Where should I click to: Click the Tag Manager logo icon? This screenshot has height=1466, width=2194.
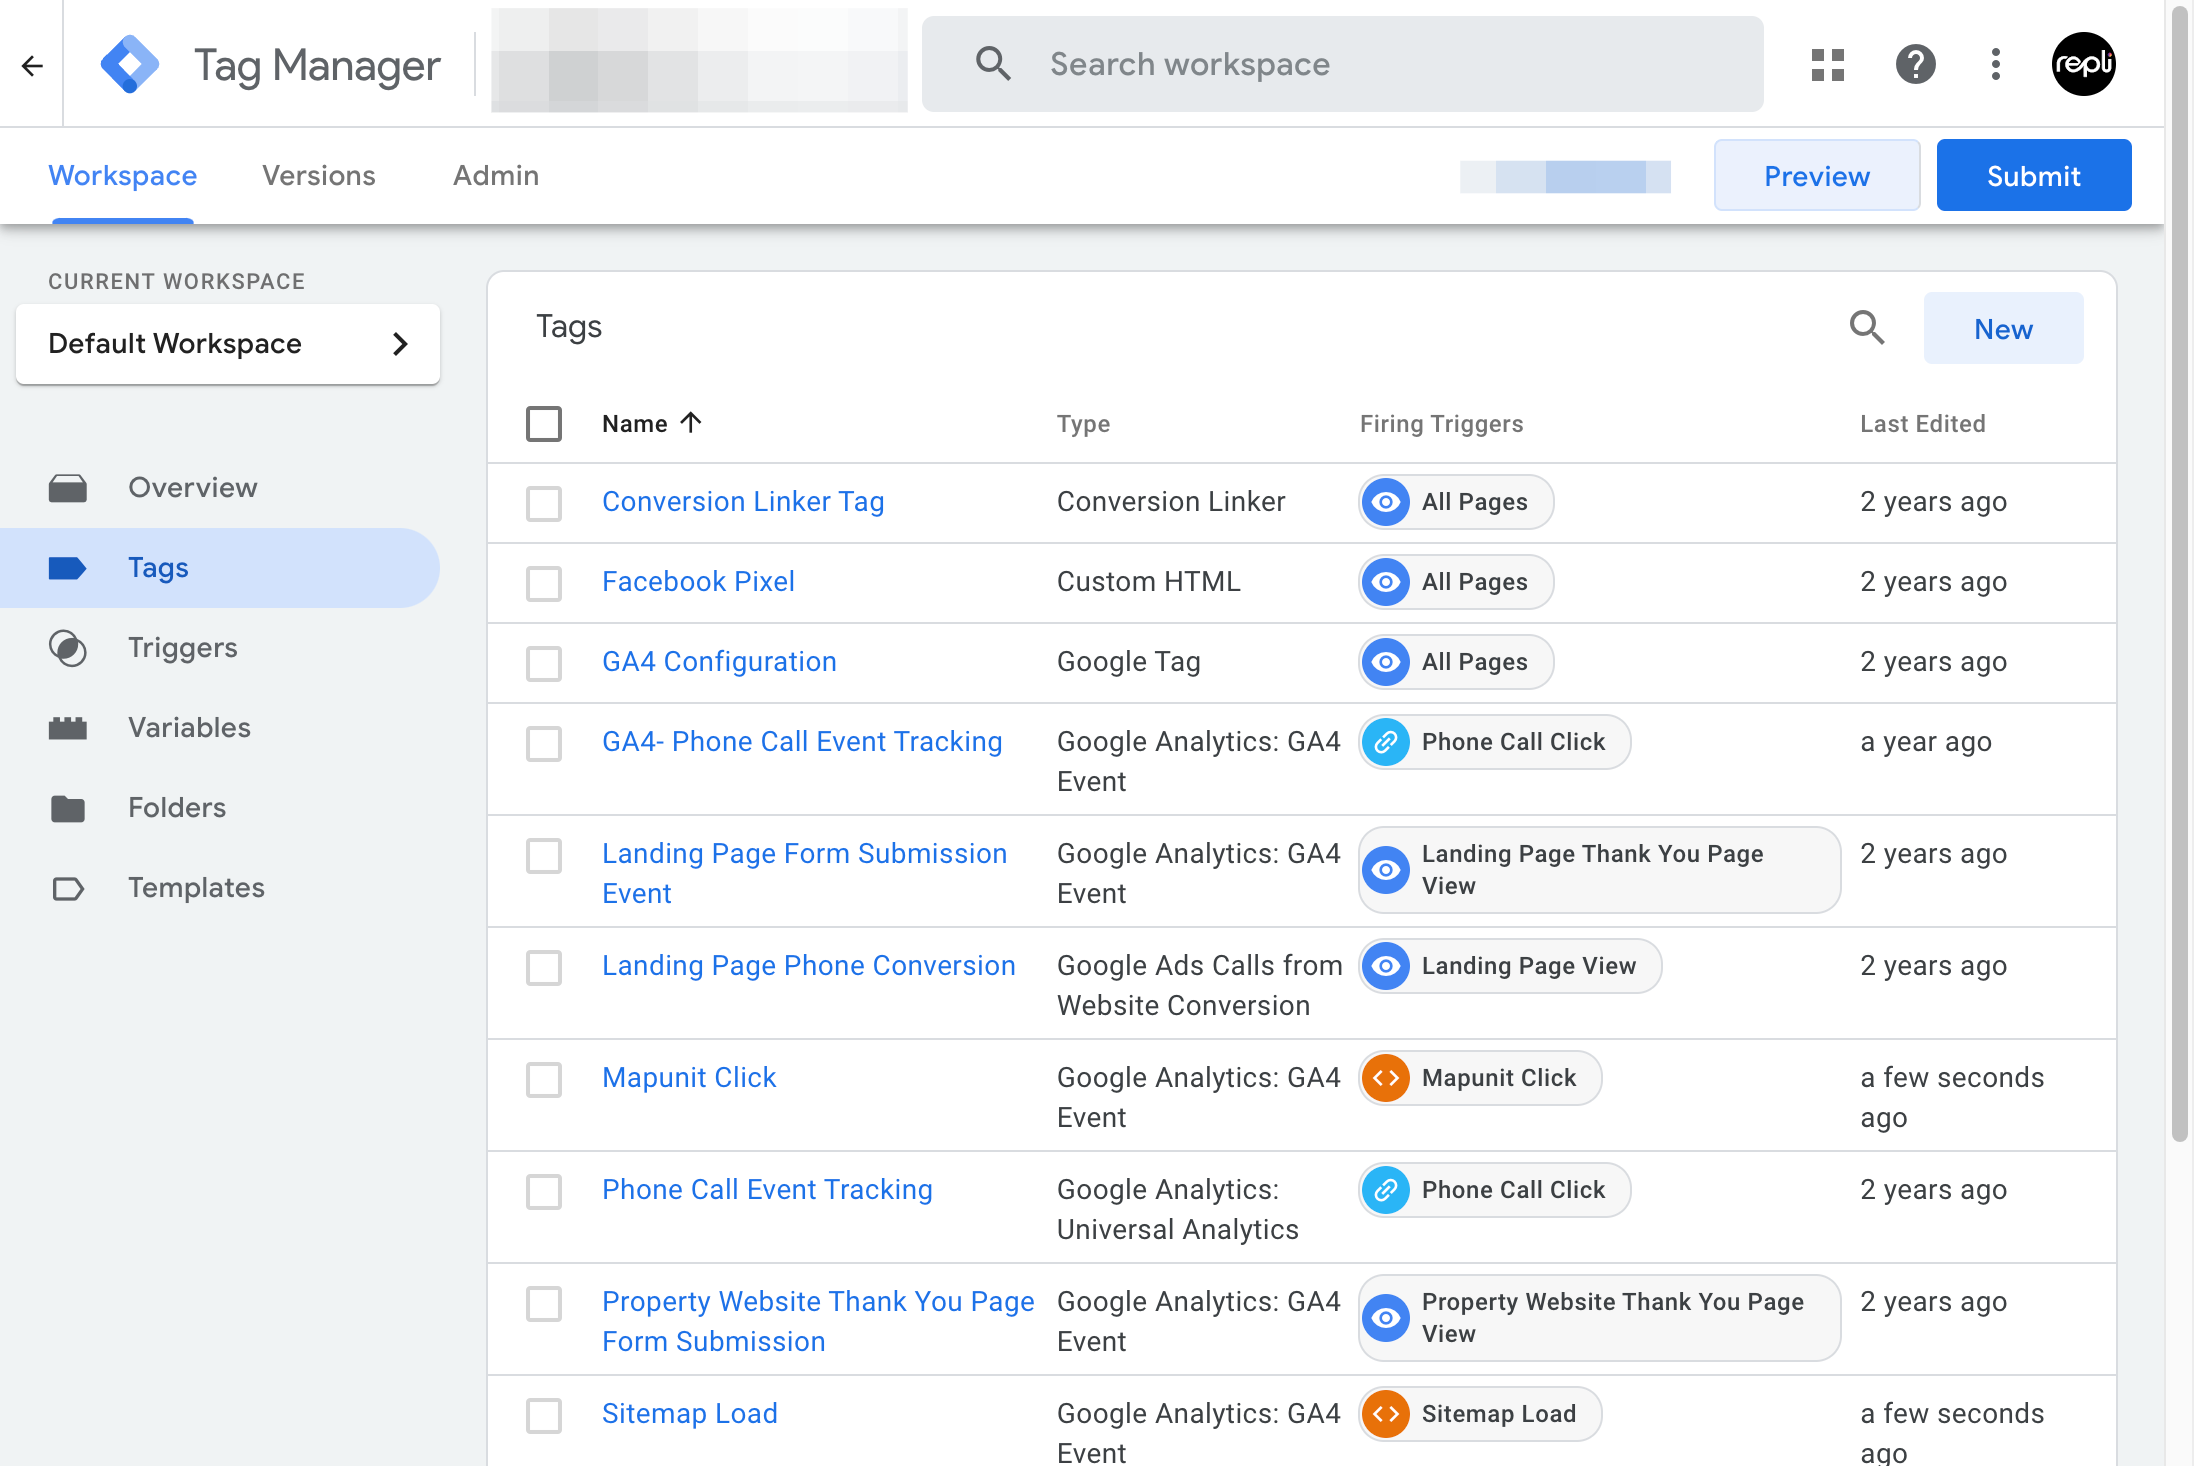point(130,64)
